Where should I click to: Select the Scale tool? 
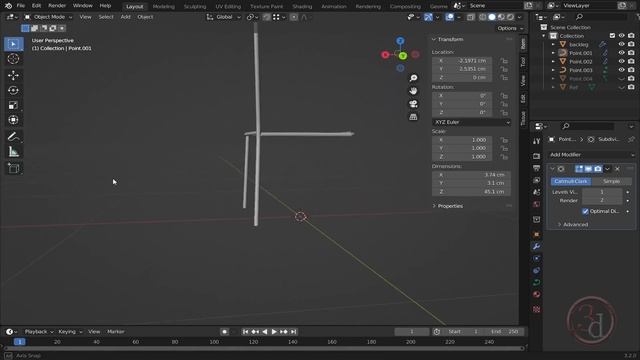pyautogui.click(x=13, y=105)
